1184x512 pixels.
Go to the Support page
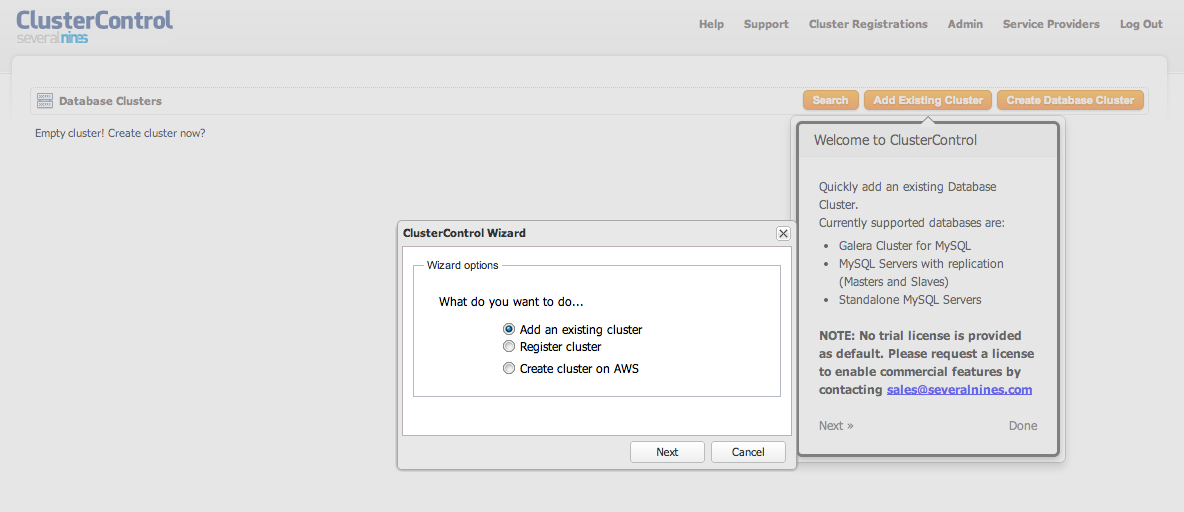[766, 24]
